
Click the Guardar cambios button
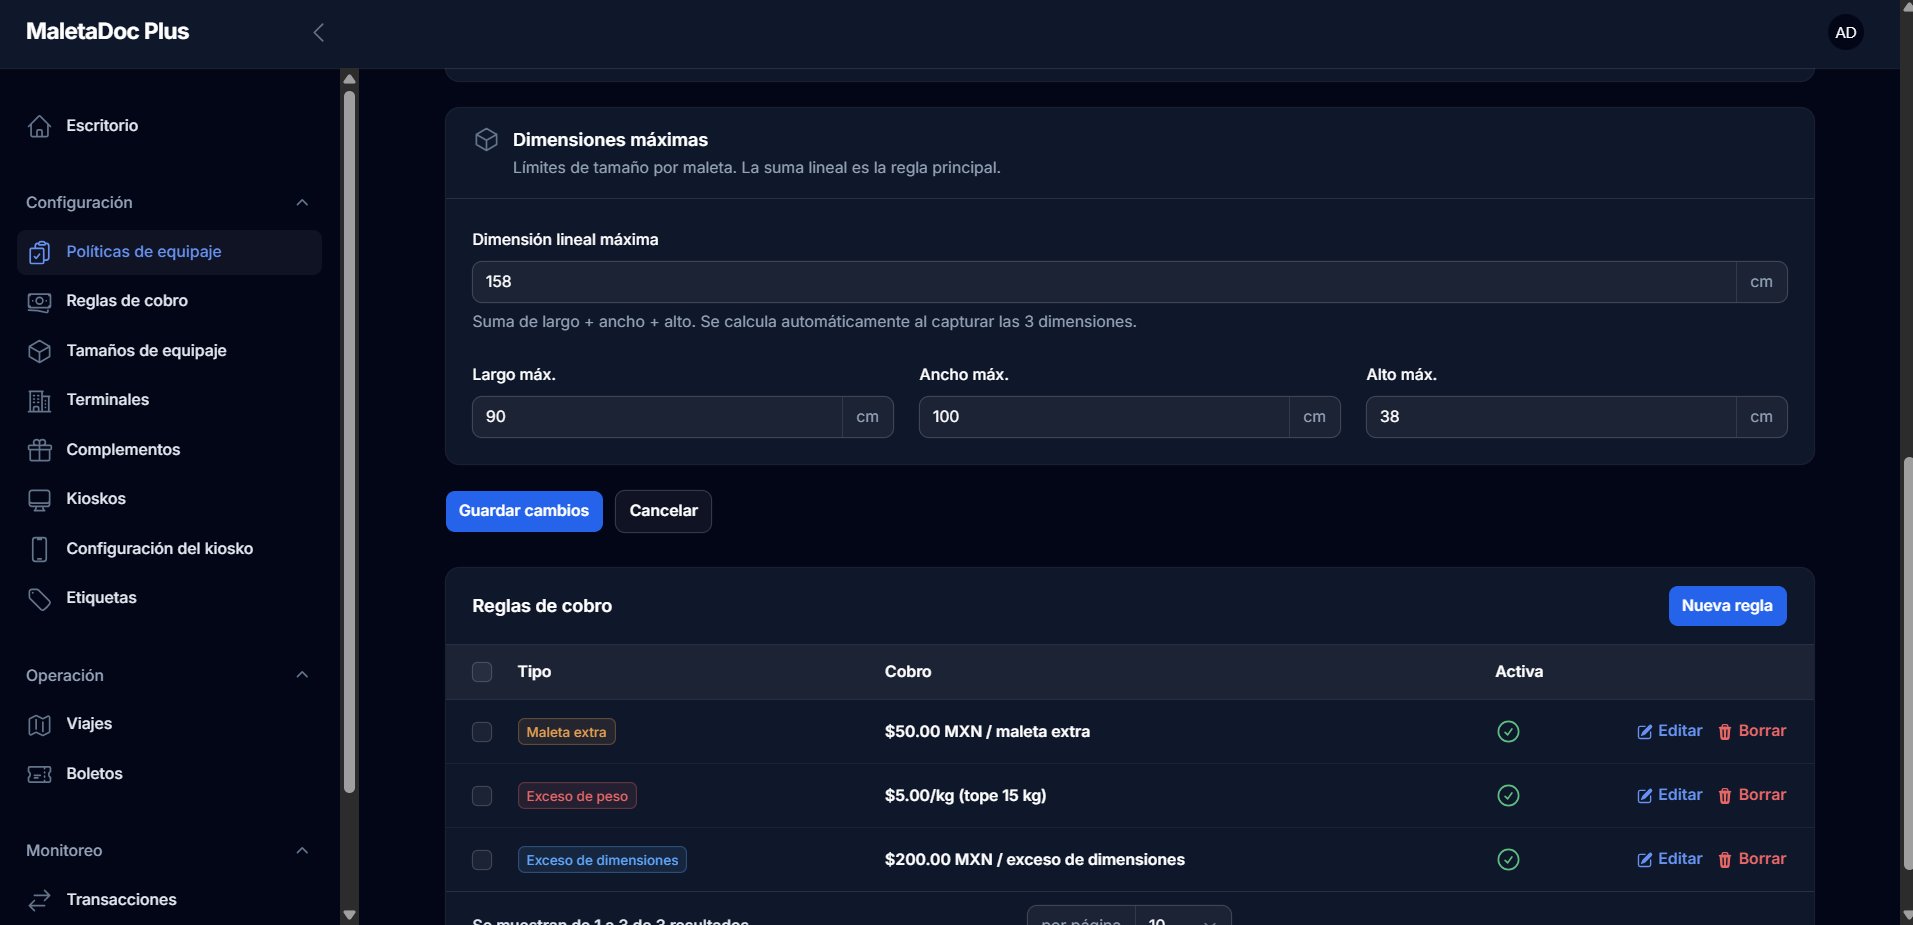[x=524, y=511]
